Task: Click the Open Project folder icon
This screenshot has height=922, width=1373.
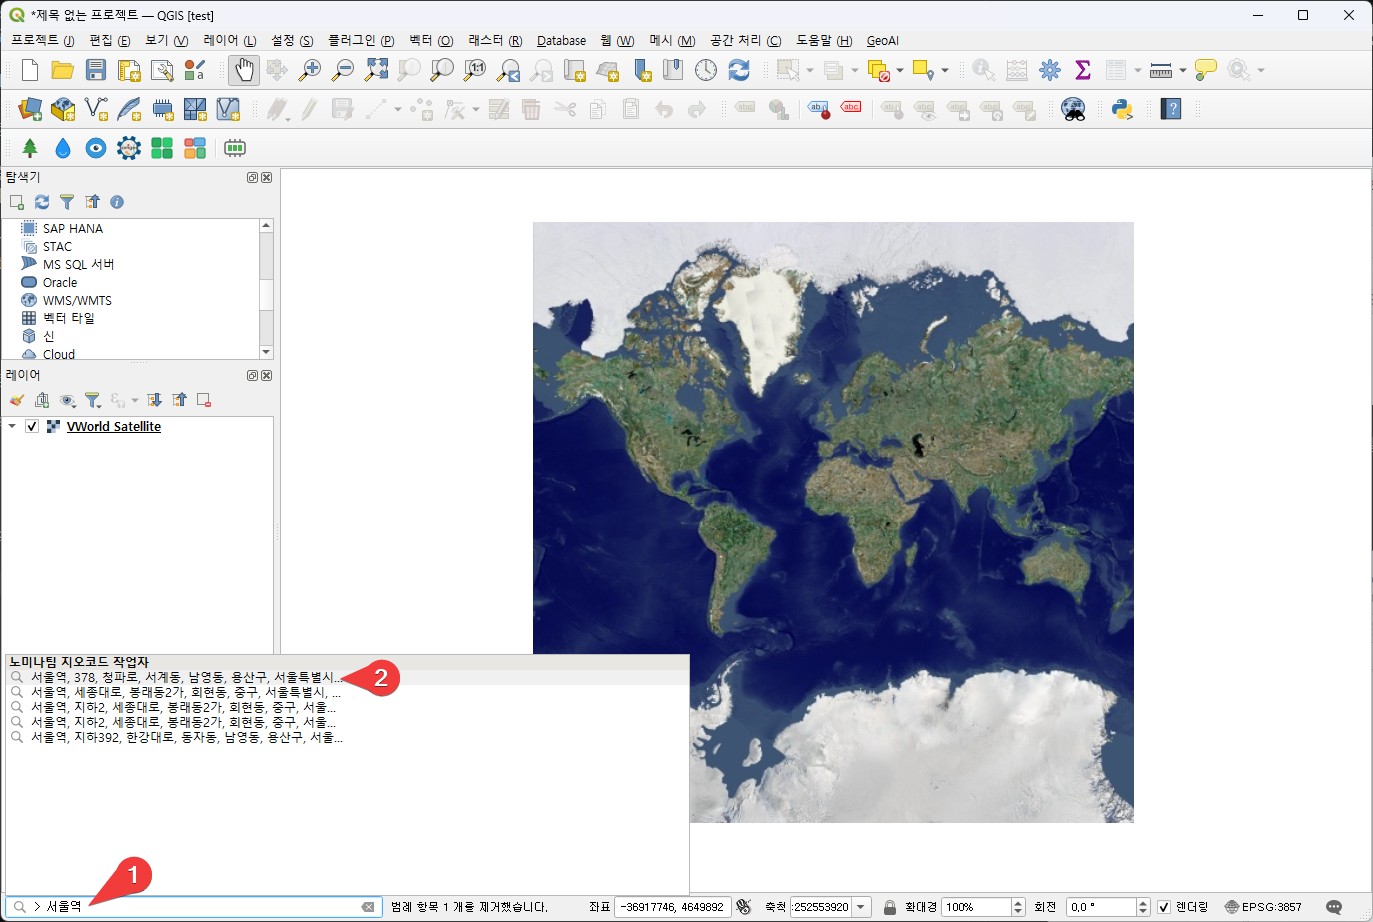Action: pyautogui.click(x=63, y=70)
